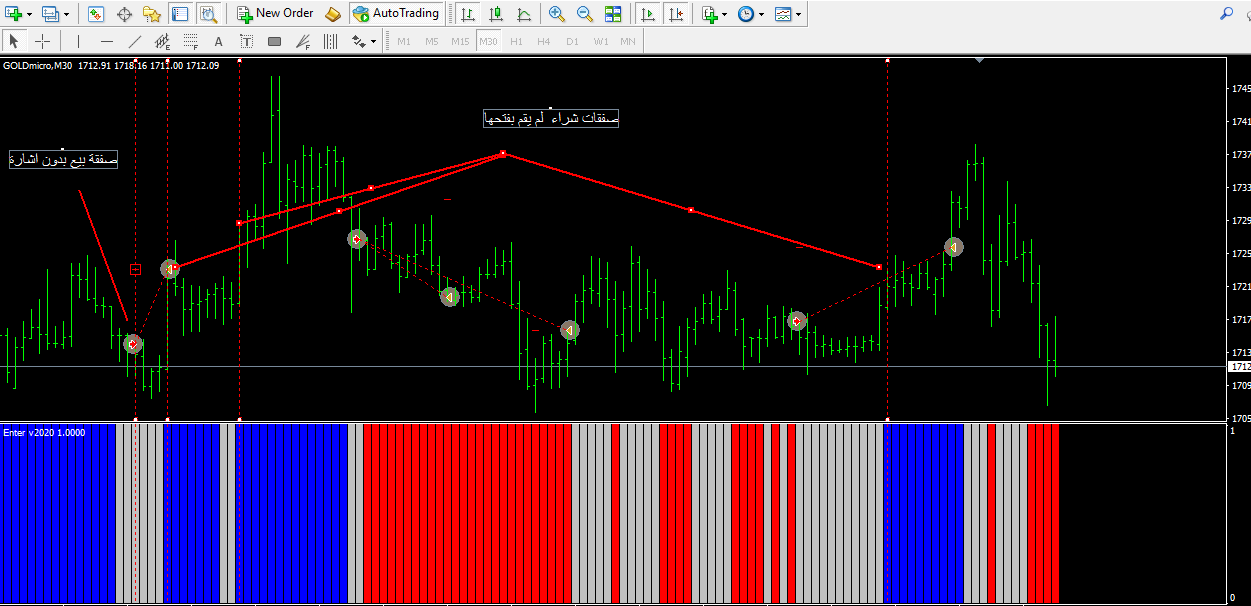The width and height of the screenshot is (1251, 606).
Task: Select the Crosshair cursor tool
Action: pyautogui.click(x=43, y=41)
